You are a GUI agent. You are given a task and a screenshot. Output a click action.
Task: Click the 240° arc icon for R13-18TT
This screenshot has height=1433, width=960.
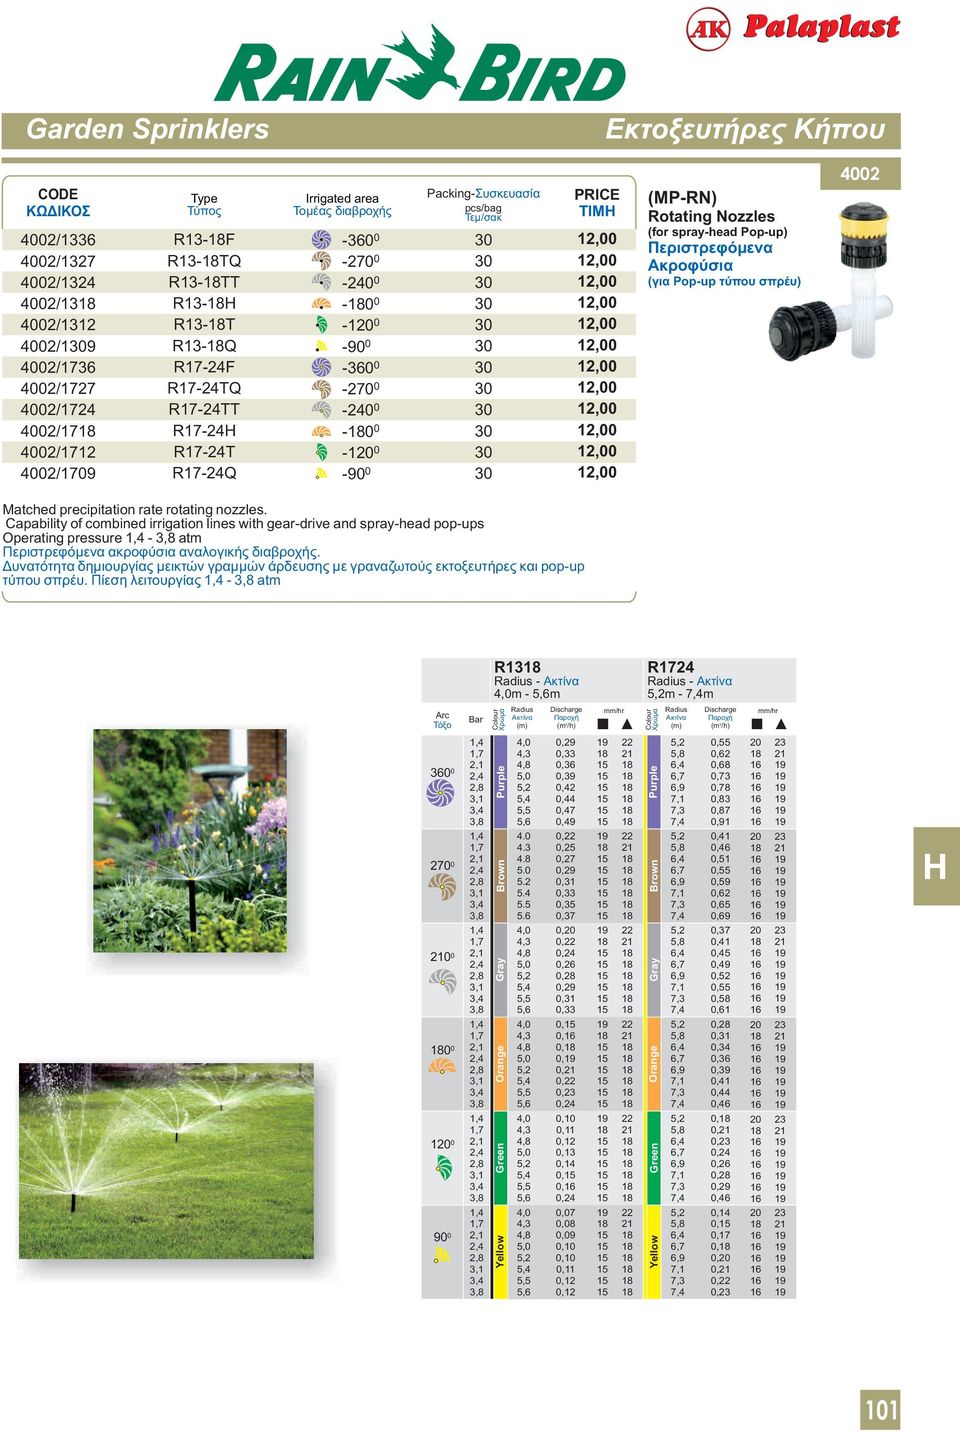point(321,282)
